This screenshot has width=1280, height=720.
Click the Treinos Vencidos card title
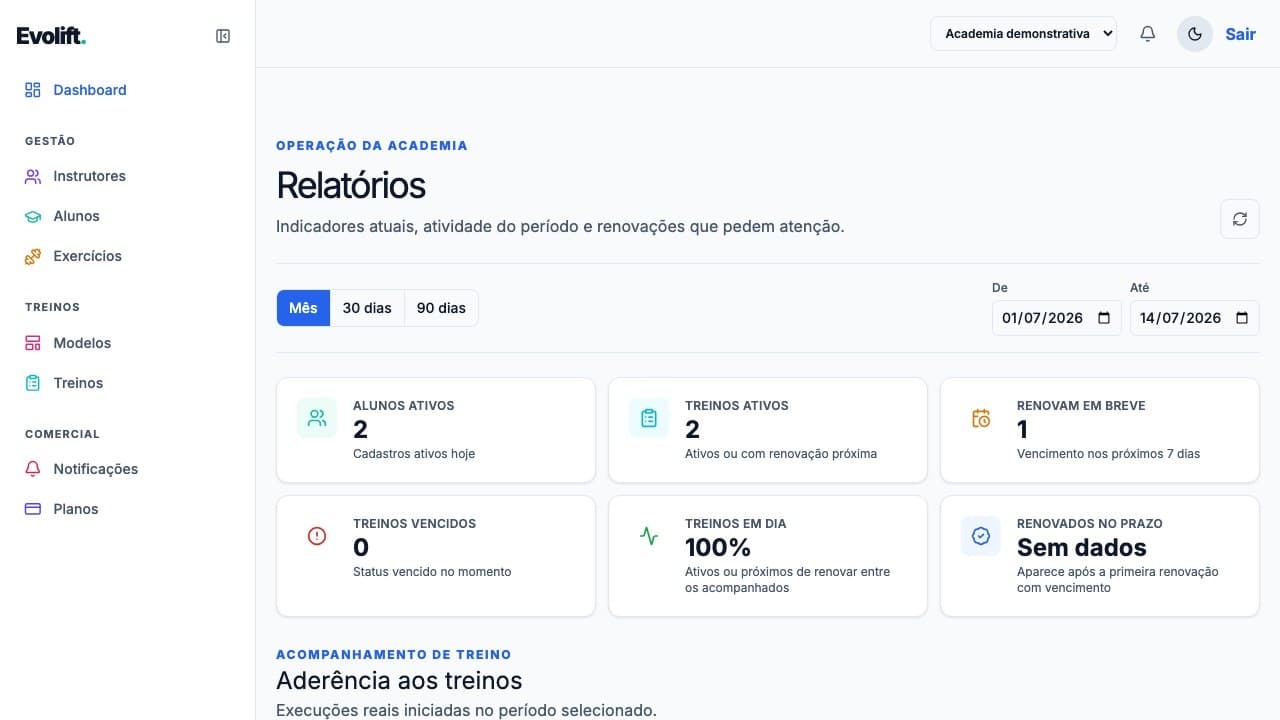point(414,524)
